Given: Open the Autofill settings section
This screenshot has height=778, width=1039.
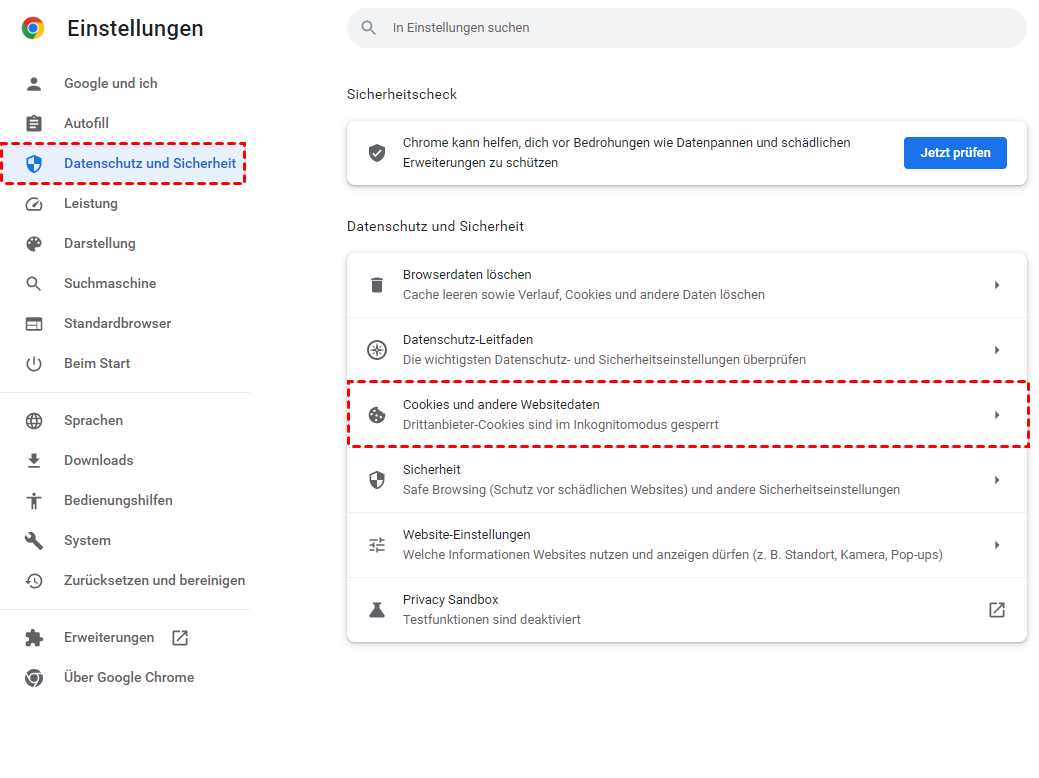Looking at the screenshot, I should (x=86, y=124).
